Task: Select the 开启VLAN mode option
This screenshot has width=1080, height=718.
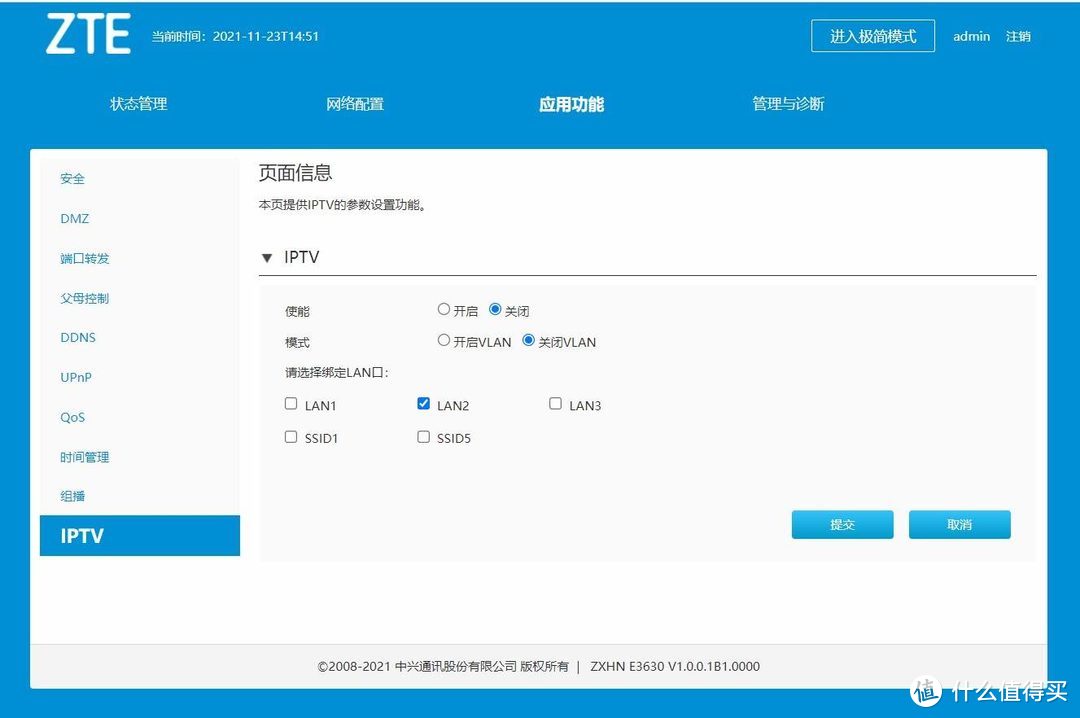Action: (x=444, y=340)
